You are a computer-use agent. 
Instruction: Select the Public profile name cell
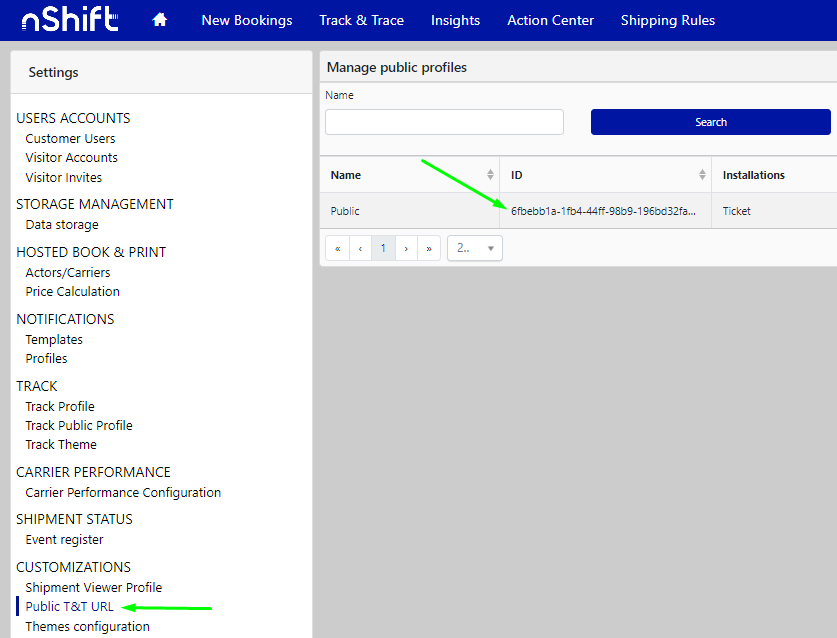(x=345, y=211)
